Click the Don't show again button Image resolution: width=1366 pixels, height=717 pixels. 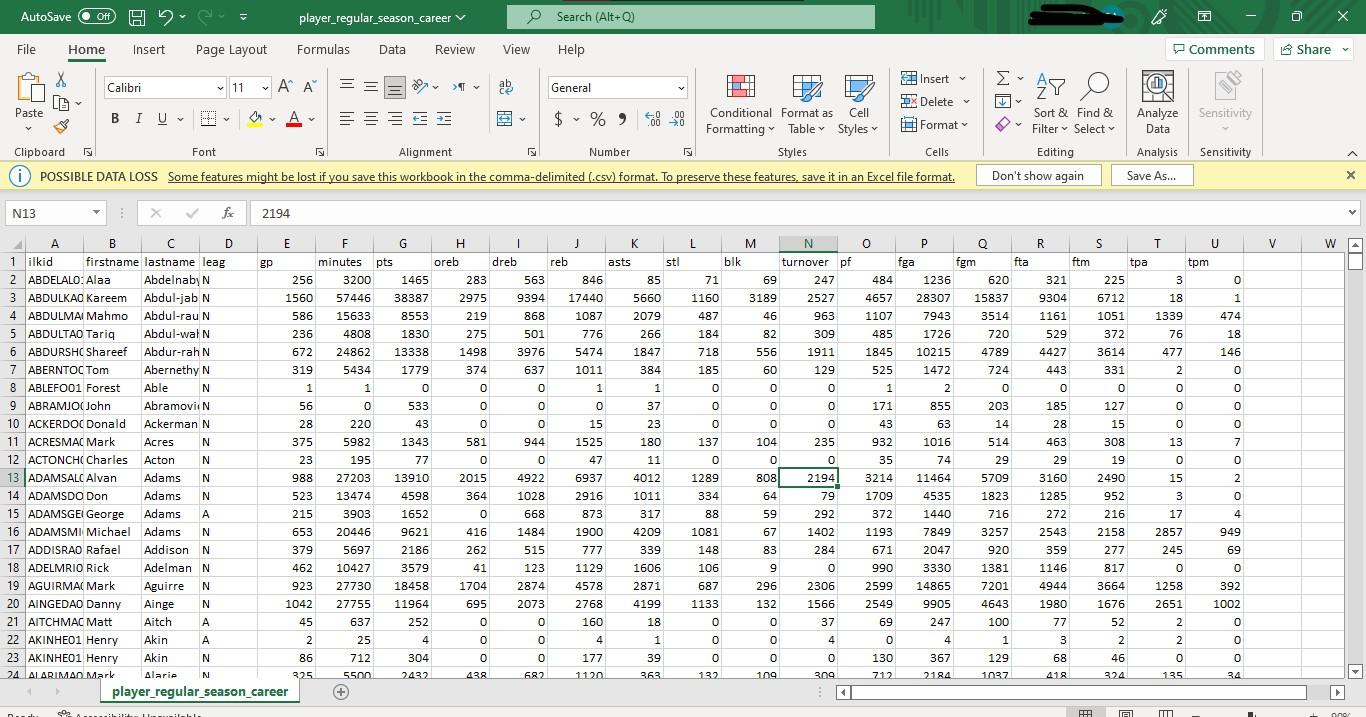pyautogui.click(x=1037, y=175)
